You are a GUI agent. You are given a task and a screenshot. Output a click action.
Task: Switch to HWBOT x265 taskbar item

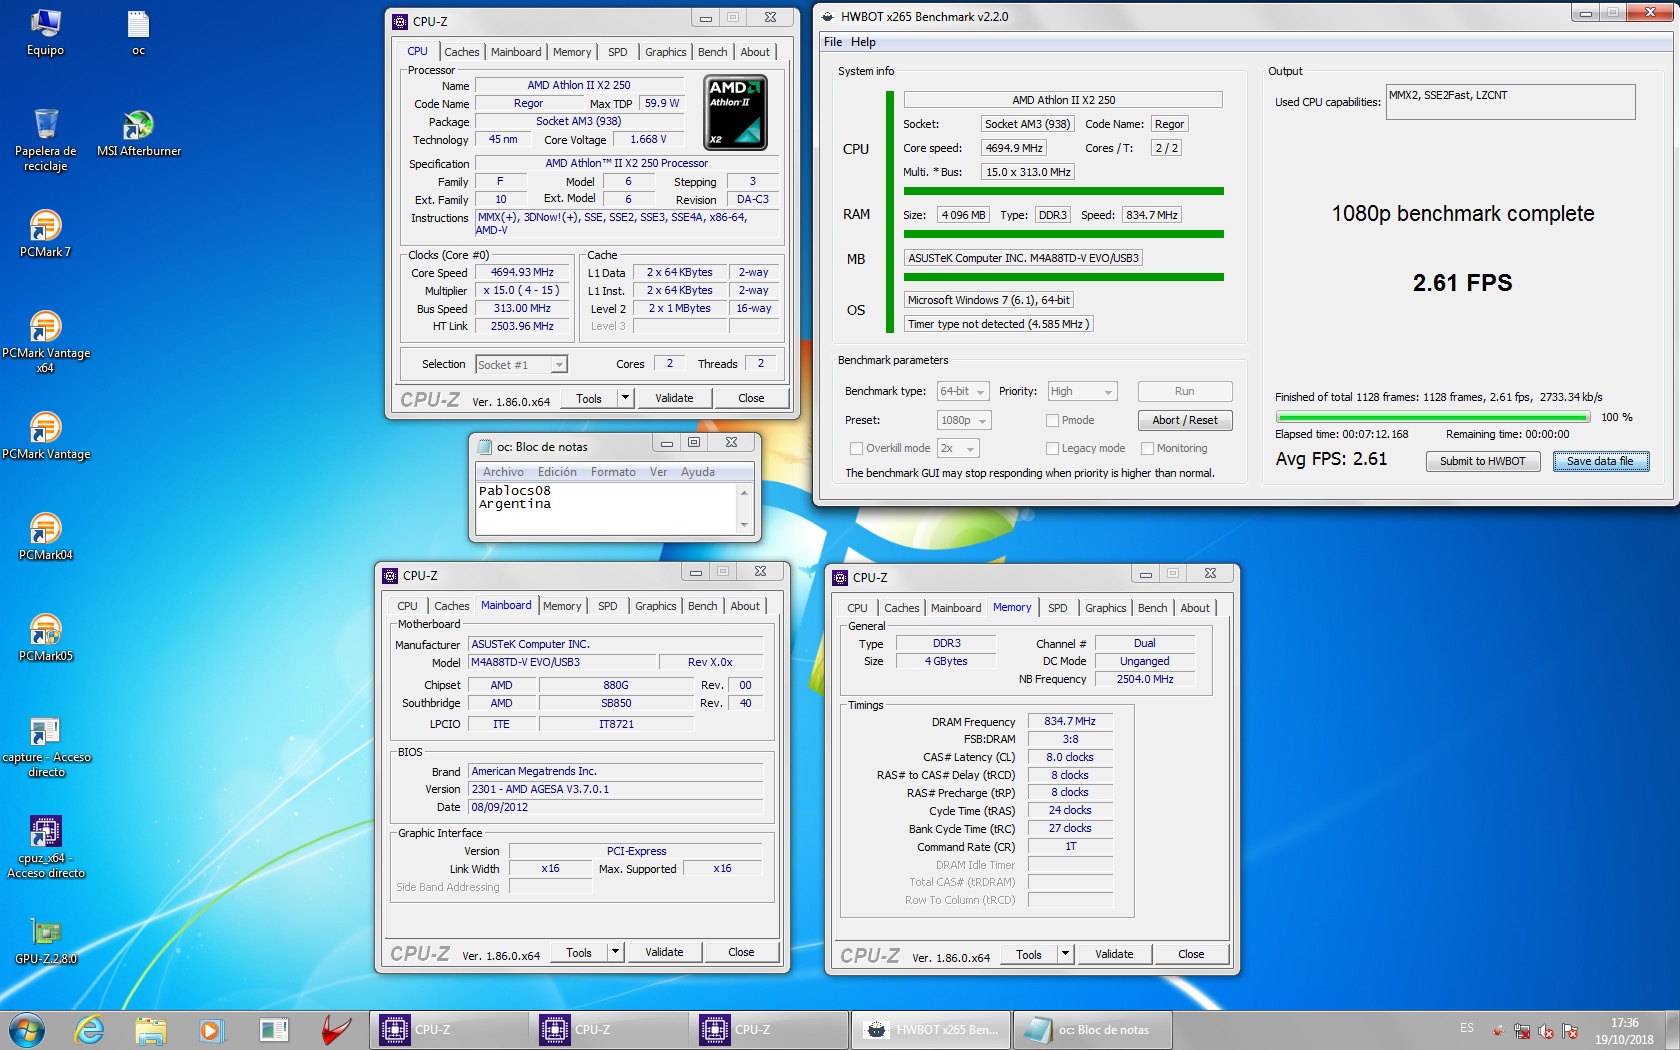click(931, 1029)
